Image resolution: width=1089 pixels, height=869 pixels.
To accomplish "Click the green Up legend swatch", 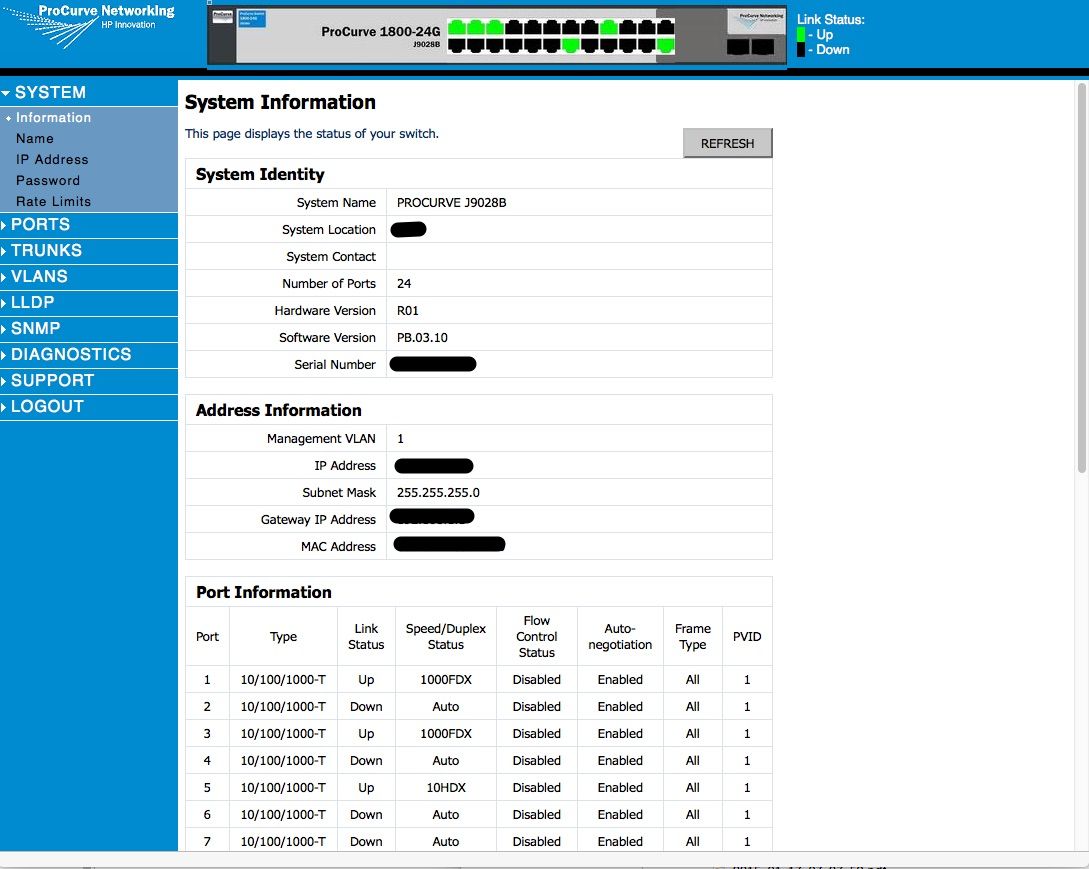I will 801,35.
